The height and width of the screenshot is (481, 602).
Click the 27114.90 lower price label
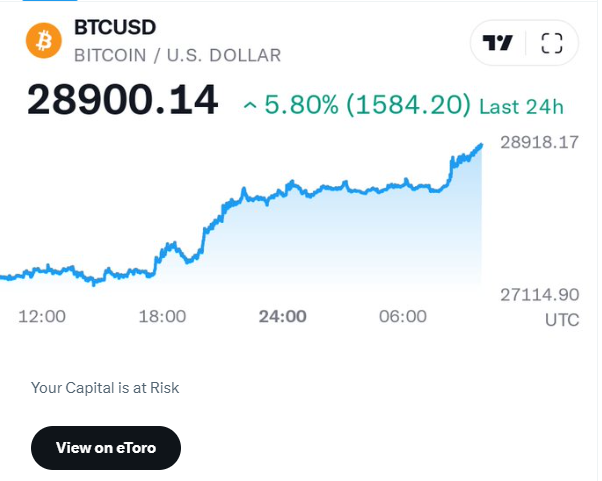tap(538, 294)
